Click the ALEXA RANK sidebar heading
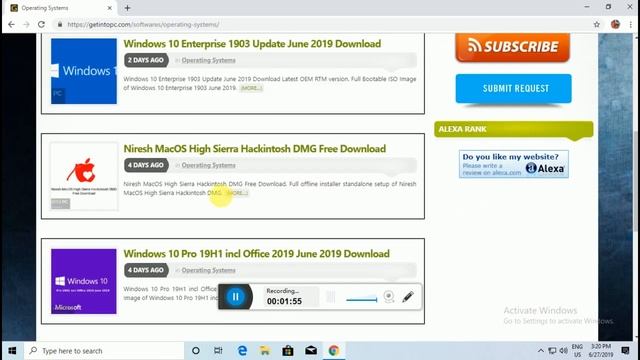 coord(513,129)
